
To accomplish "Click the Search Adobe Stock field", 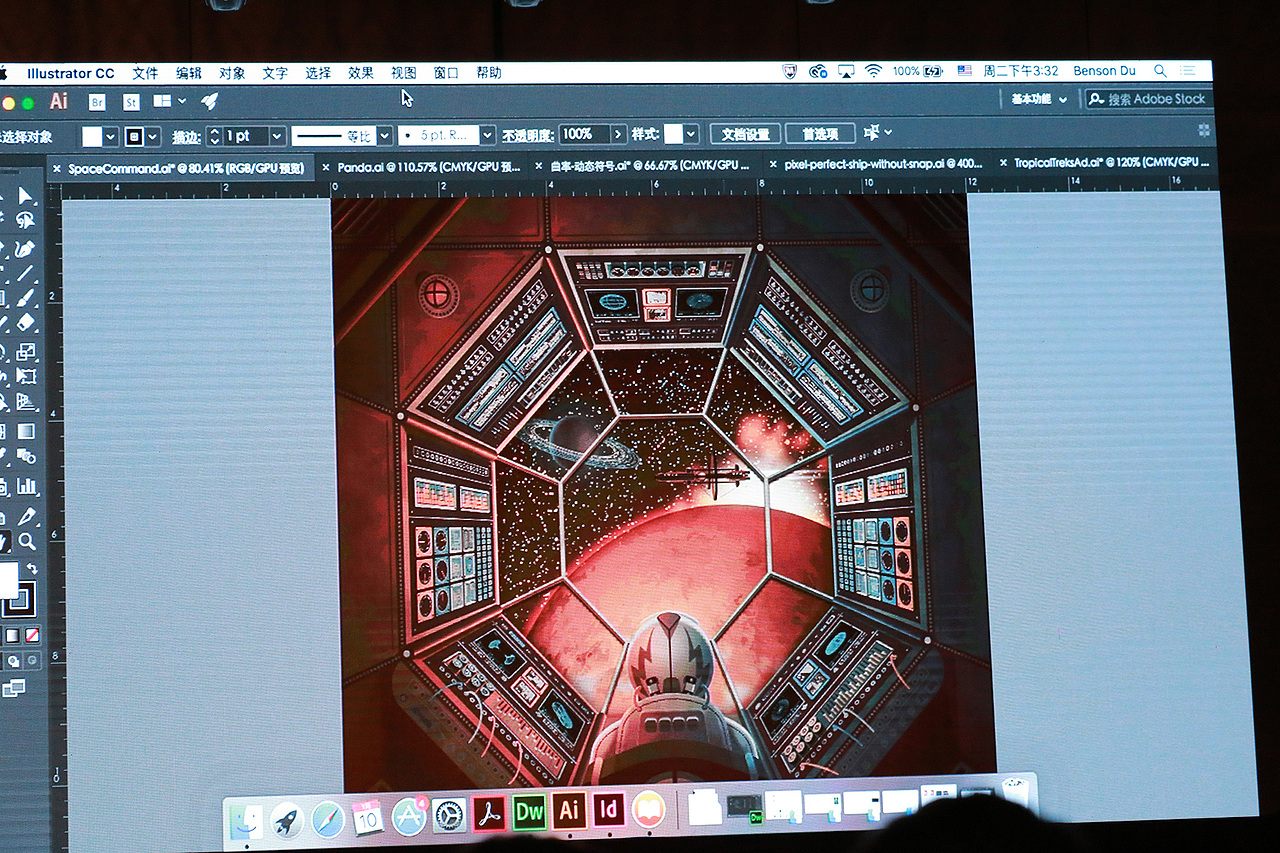I will click(1148, 99).
